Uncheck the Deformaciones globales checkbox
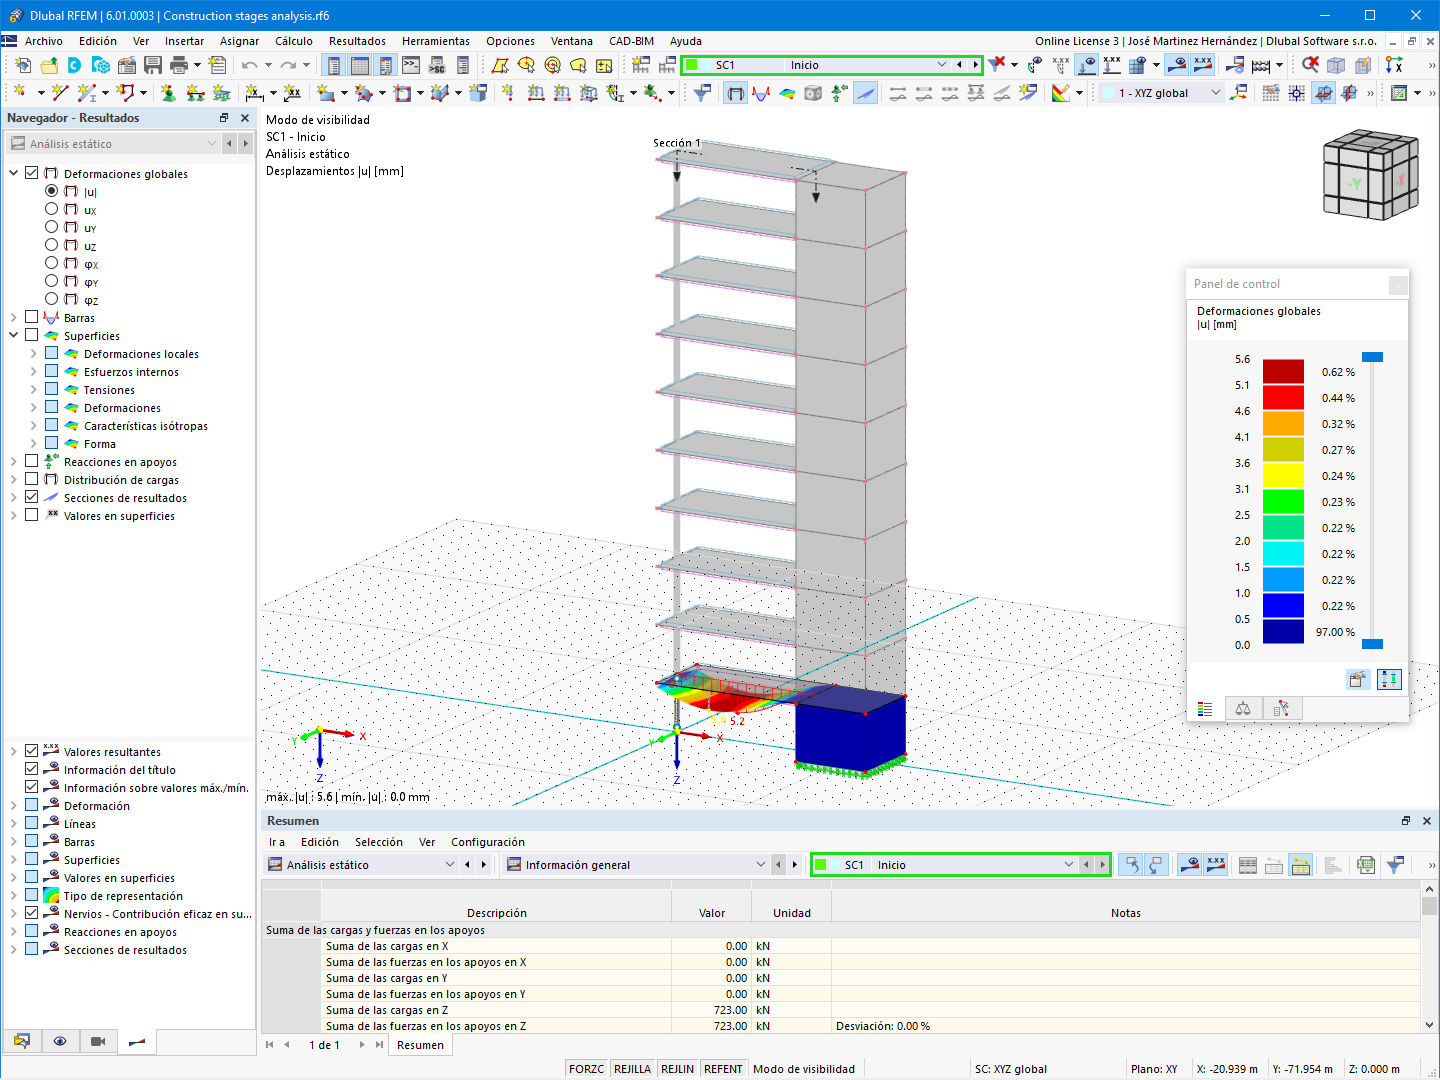The width and height of the screenshot is (1440, 1080). pos(31,173)
